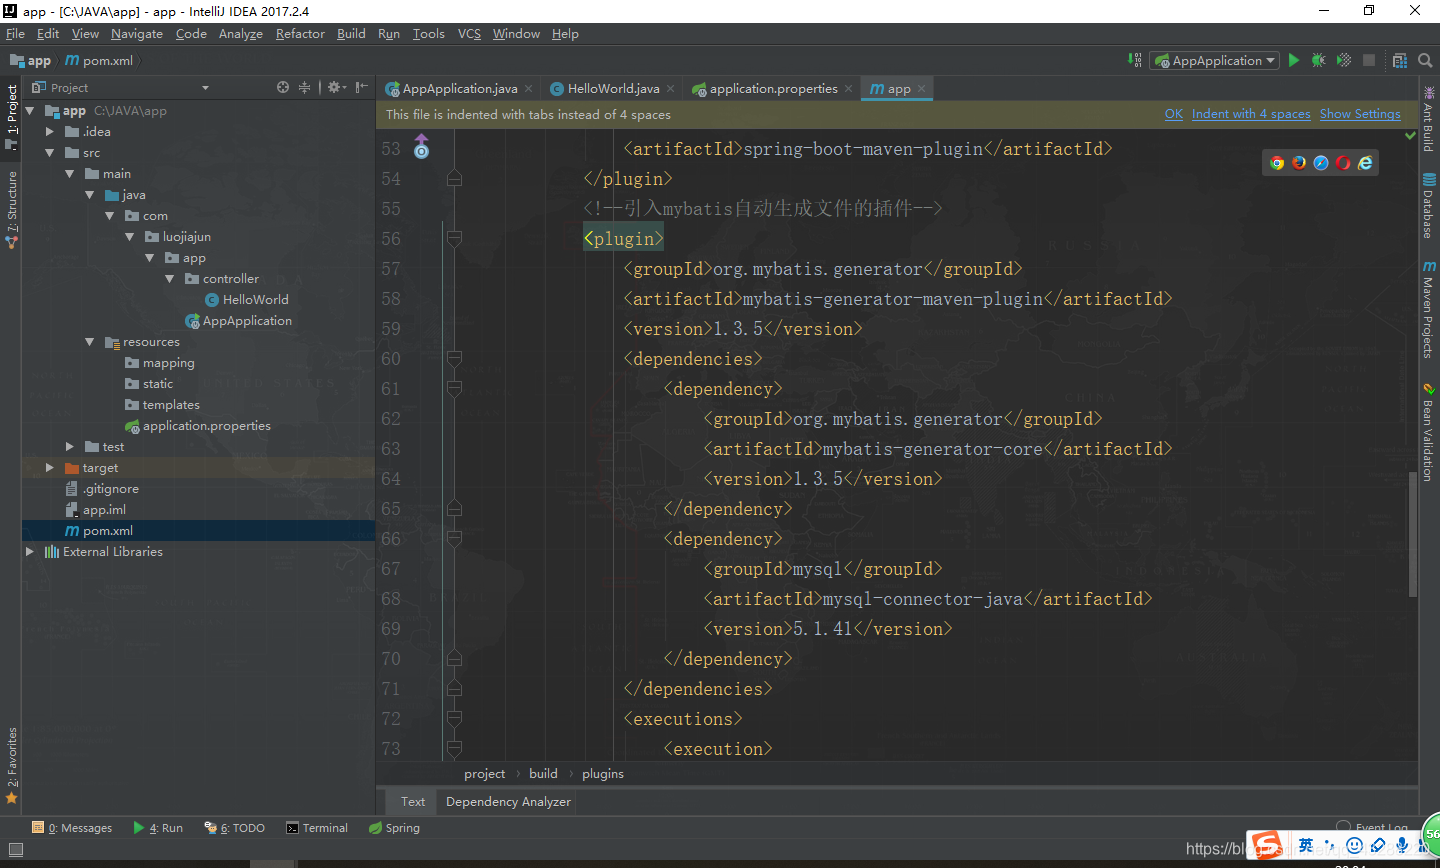The image size is (1440, 868).
Task: Open the Favorites tool window
Action: [x=12, y=765]
